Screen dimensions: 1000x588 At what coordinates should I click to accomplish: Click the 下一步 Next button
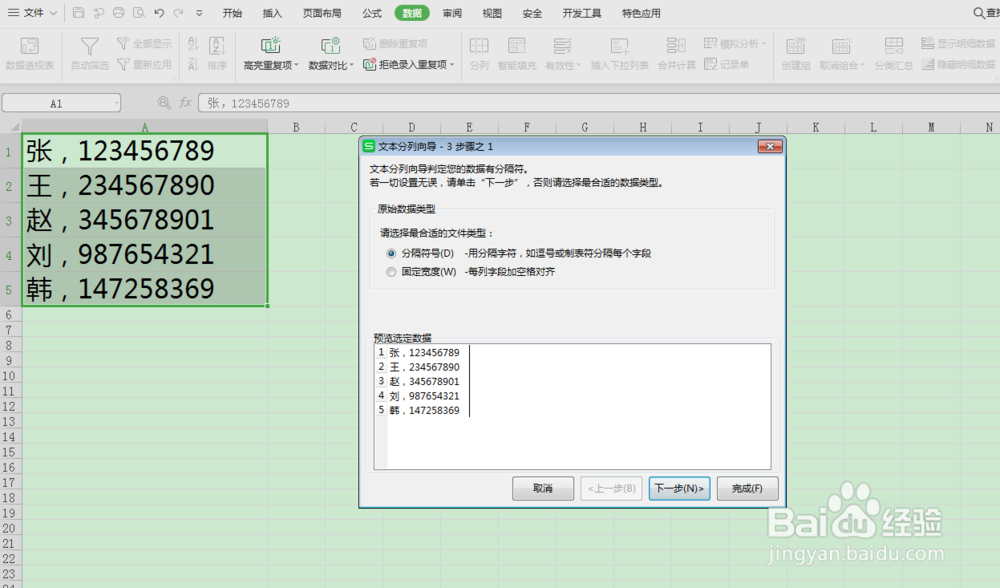click(x=679, y=488)
